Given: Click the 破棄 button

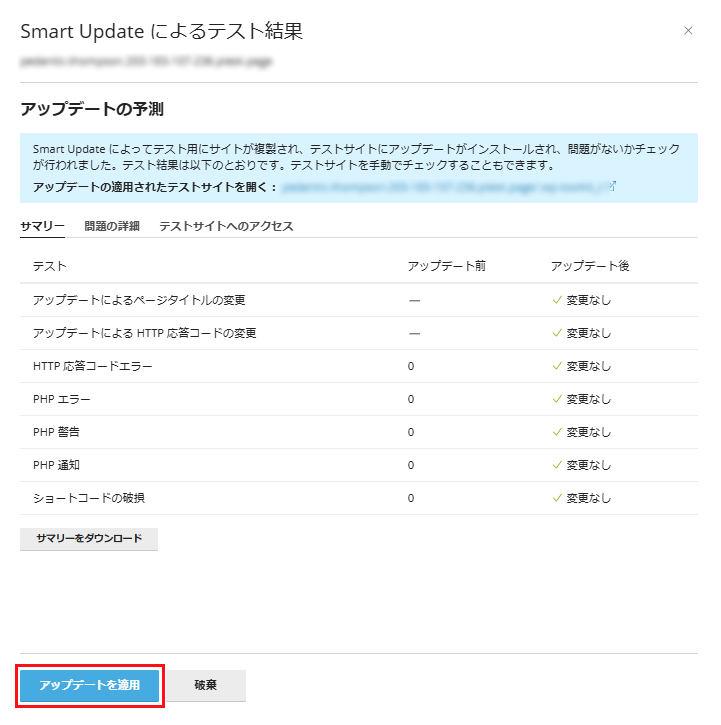Looking at the screenshot, I should point(206,686).
